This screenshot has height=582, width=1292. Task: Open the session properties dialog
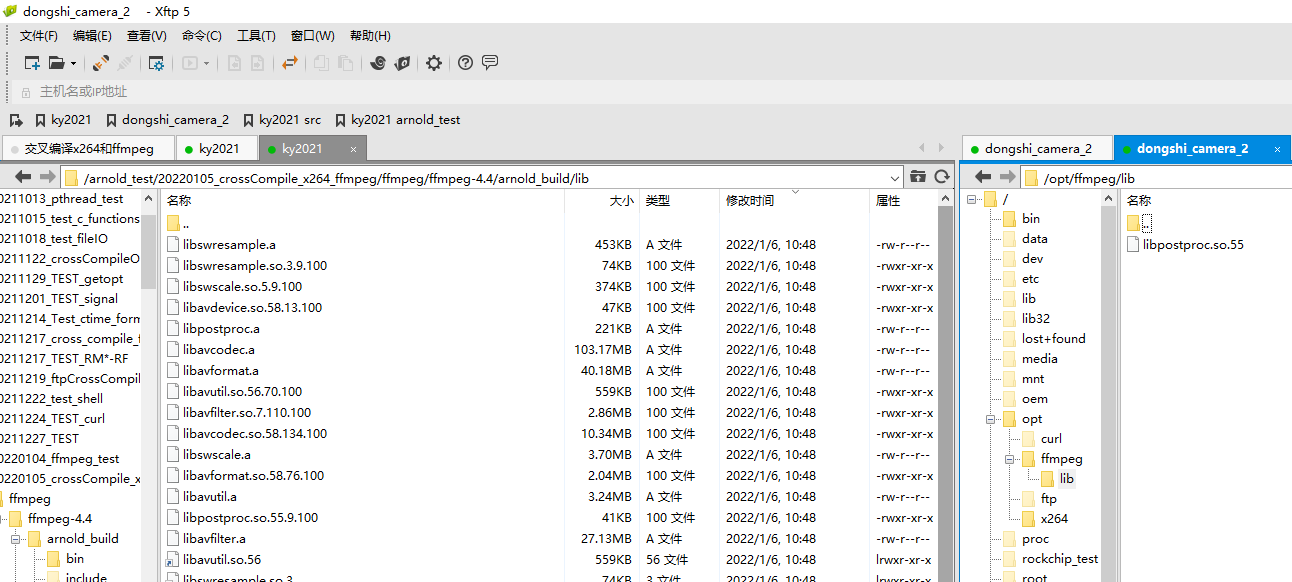point(155,62)
